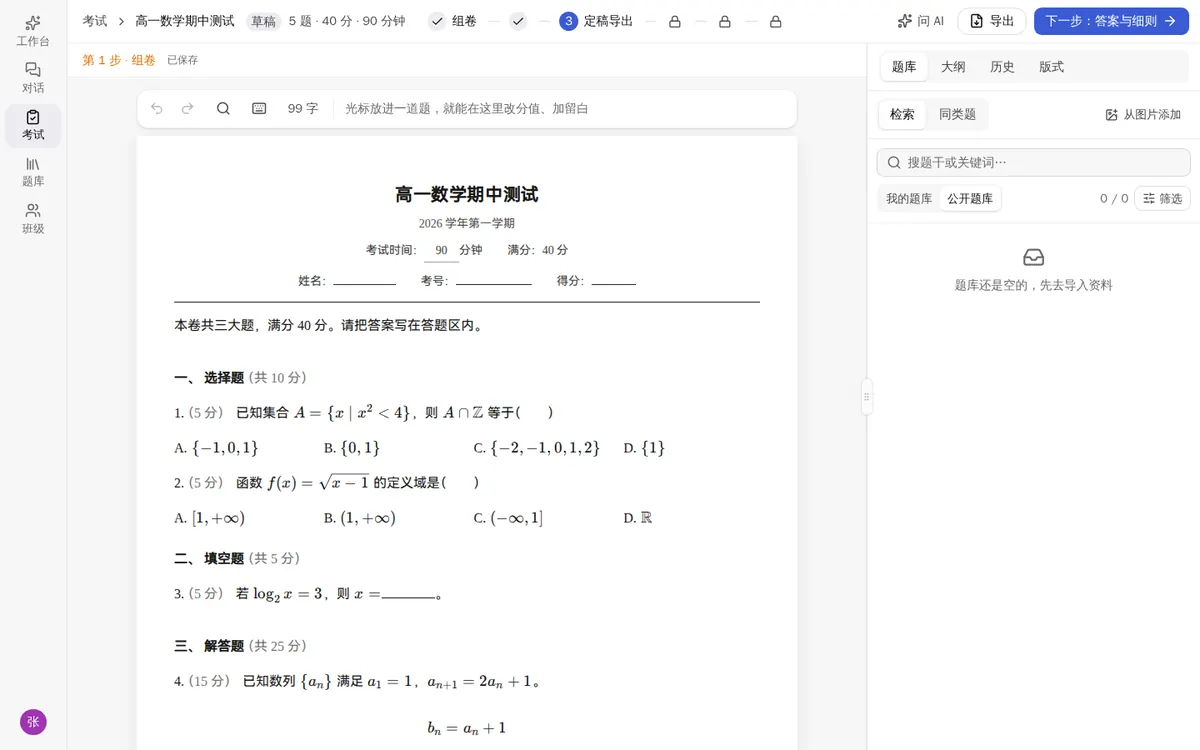Click the 考号 blank line
This screenshot has height=750, width=1200.
coord(494,282)
